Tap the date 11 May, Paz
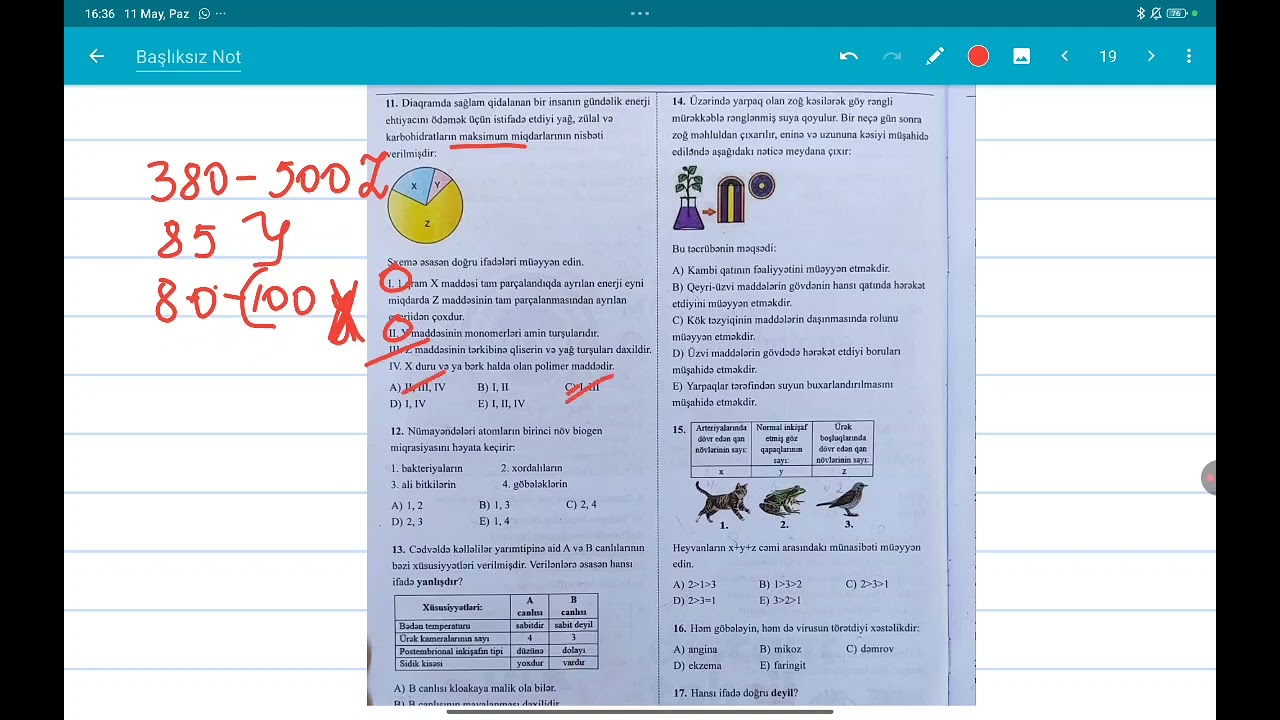 [157, 14]
